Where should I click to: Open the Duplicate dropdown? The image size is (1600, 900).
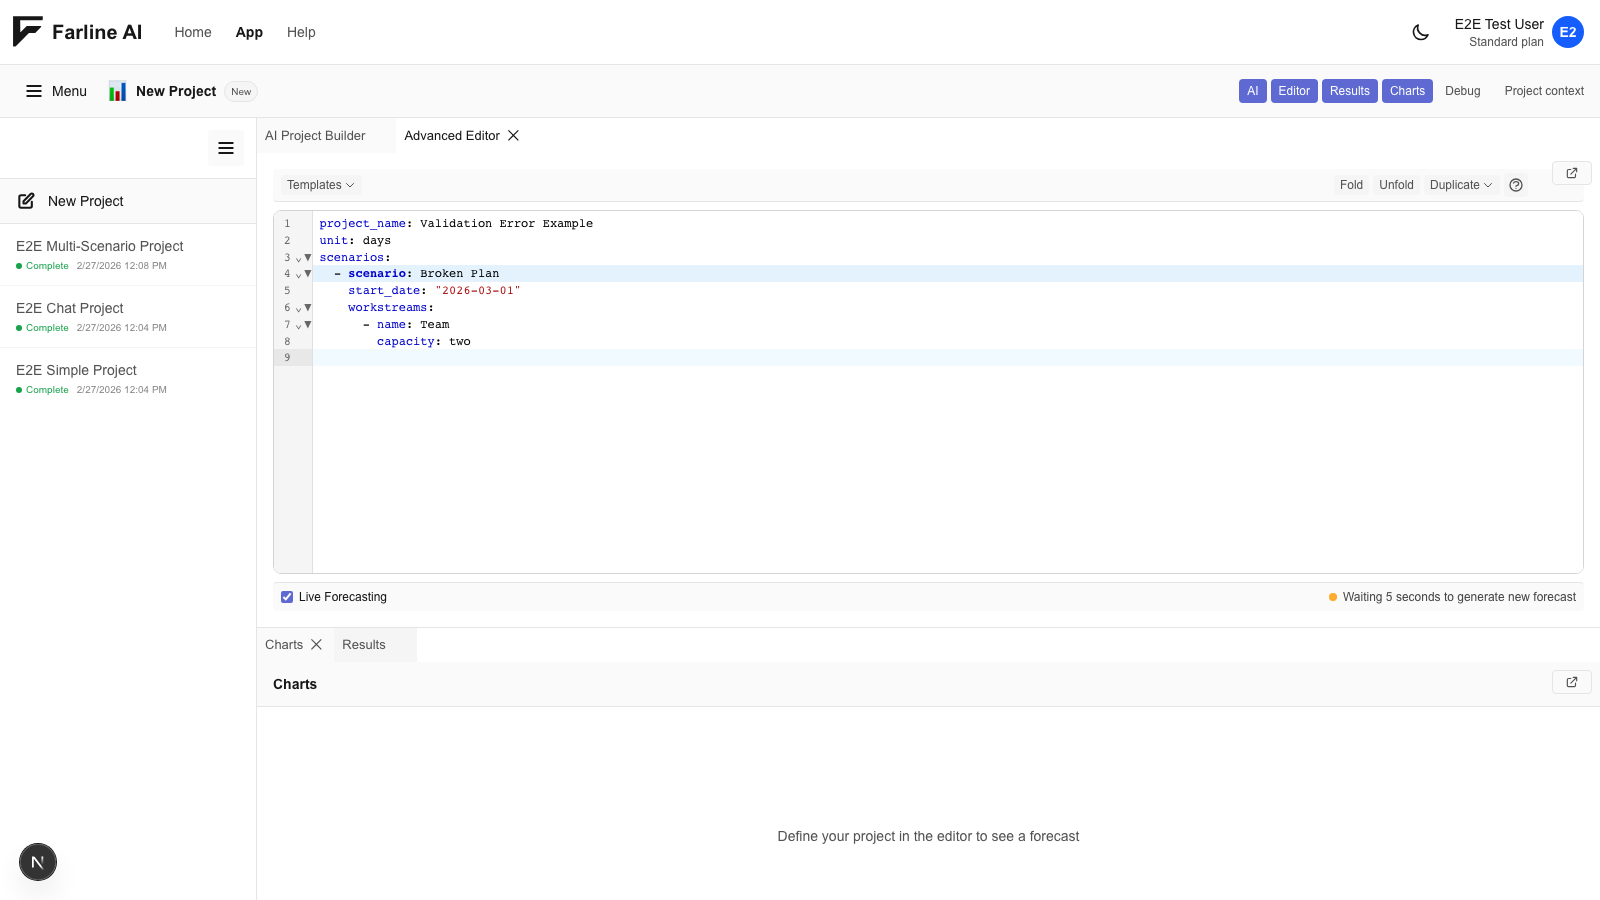(x=1460, y=185)
